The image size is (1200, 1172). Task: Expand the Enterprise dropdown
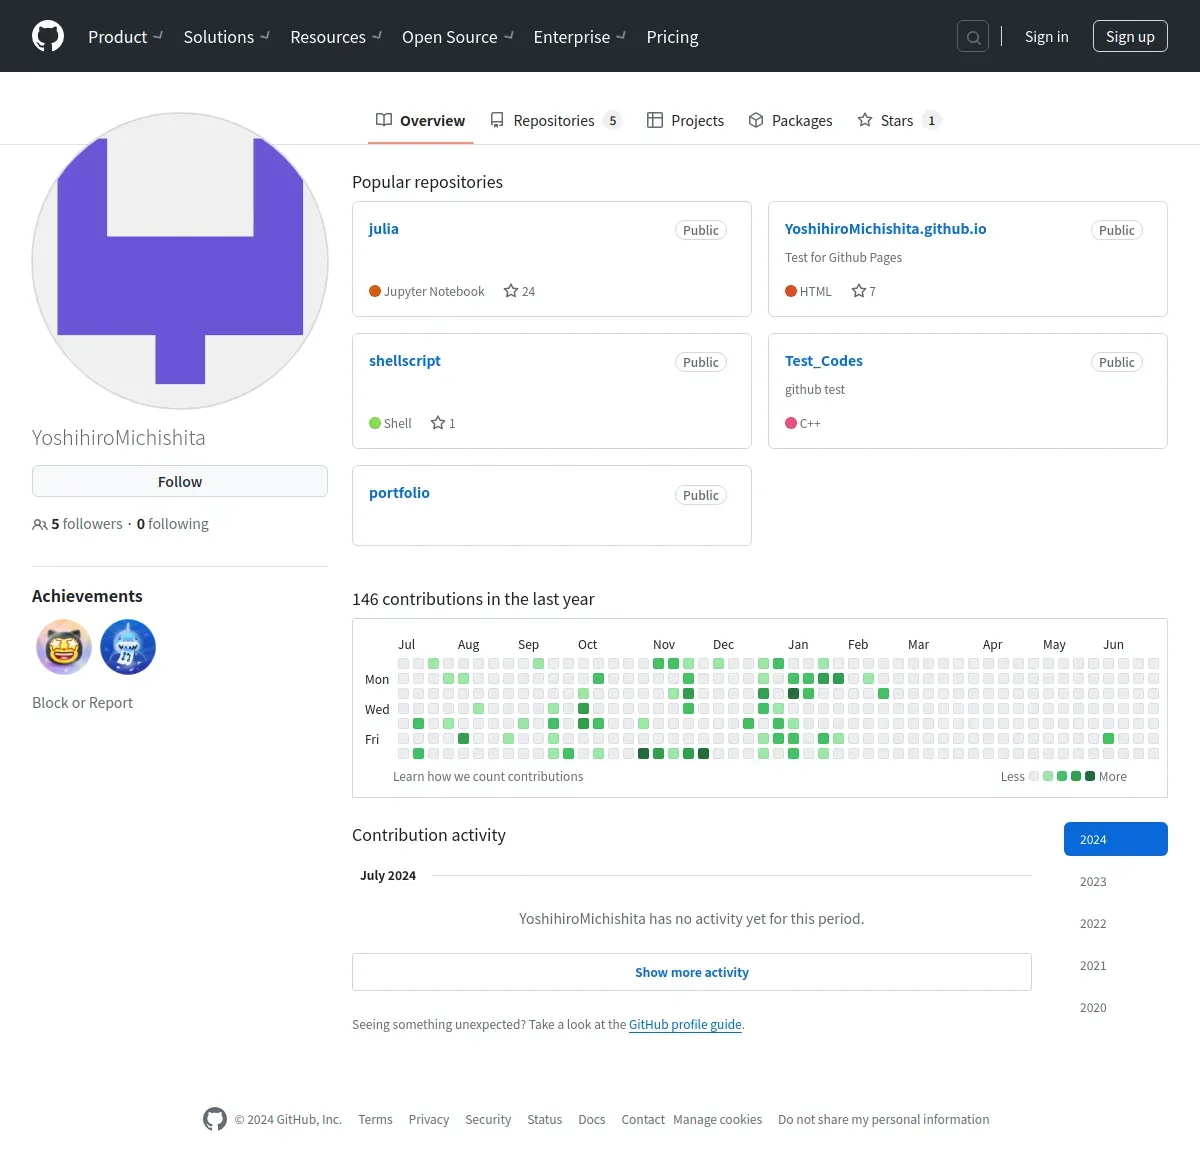(580, 36)
